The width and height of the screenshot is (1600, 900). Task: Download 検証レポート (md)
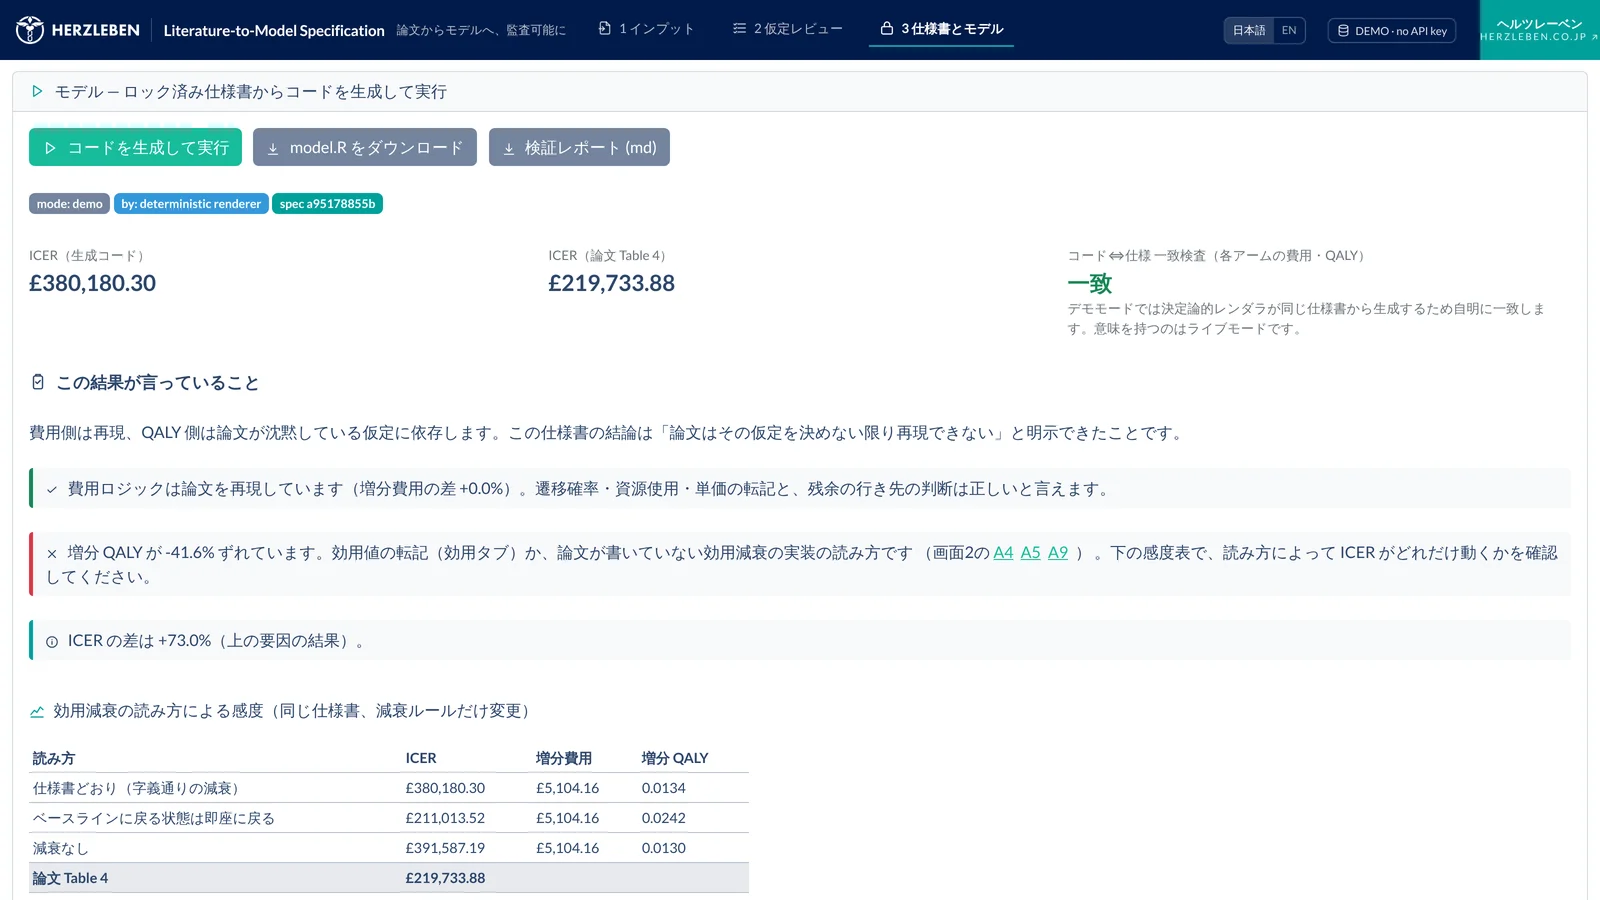[579, 147]
